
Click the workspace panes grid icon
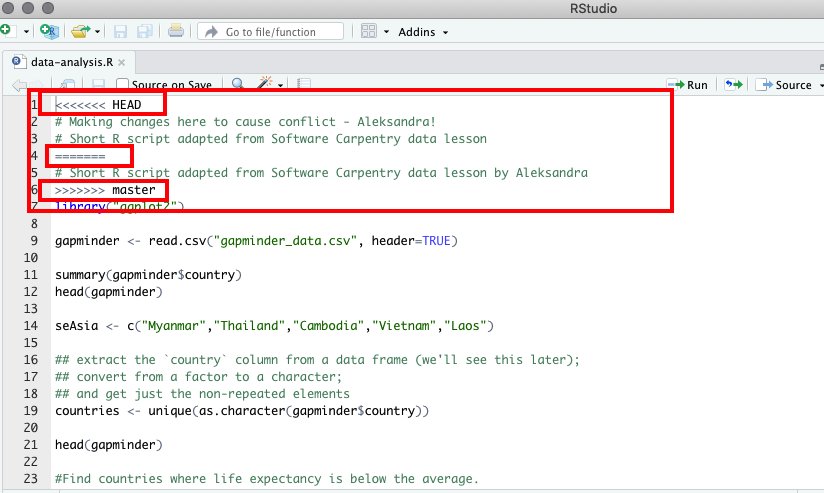click(368, 32)
